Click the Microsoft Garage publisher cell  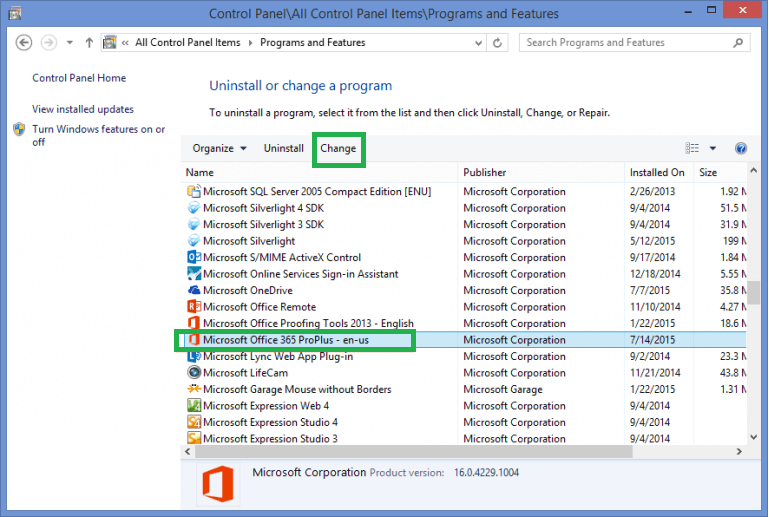click(x=503, y=389)
